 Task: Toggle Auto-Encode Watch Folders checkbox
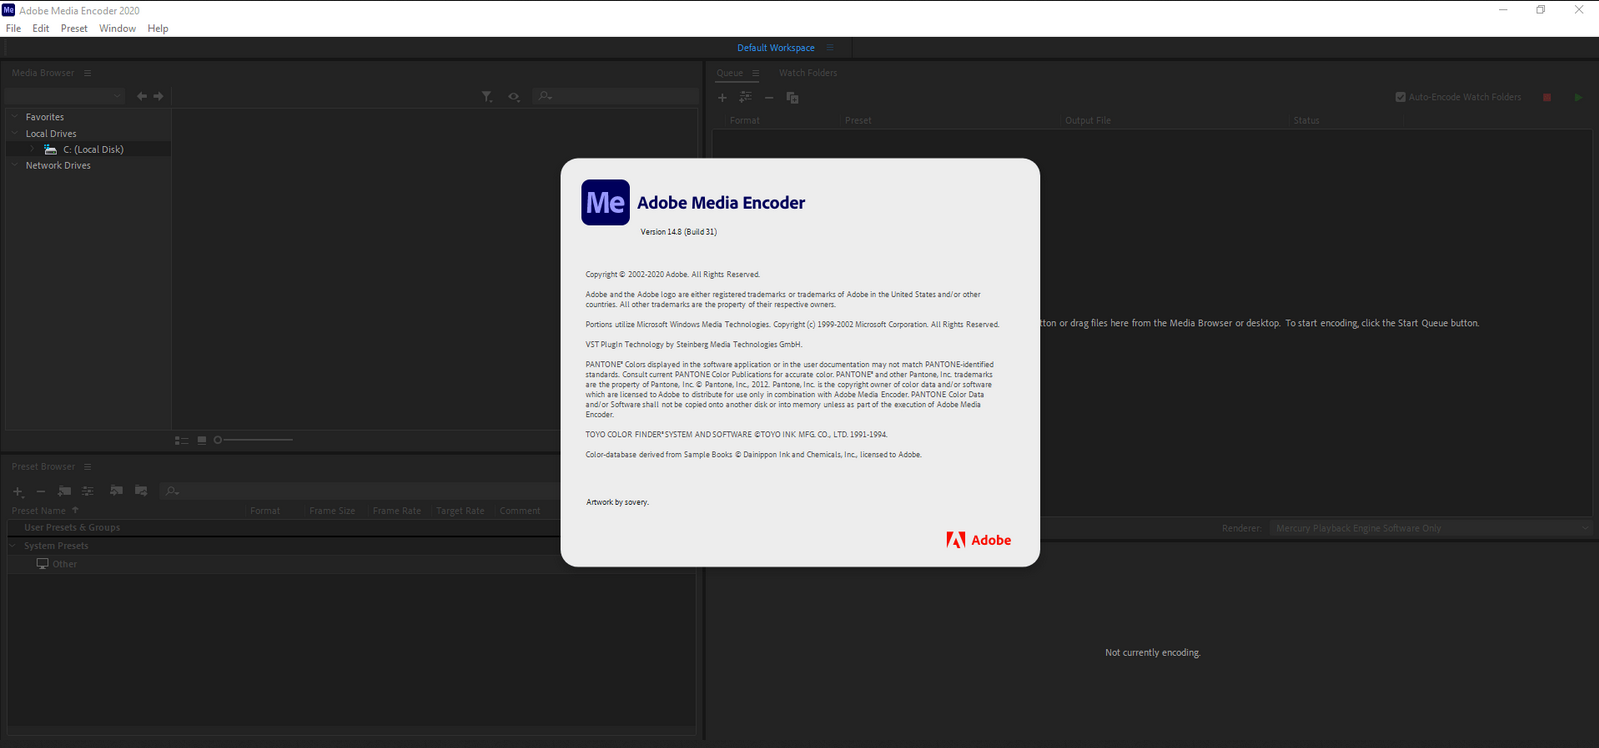1400,97
